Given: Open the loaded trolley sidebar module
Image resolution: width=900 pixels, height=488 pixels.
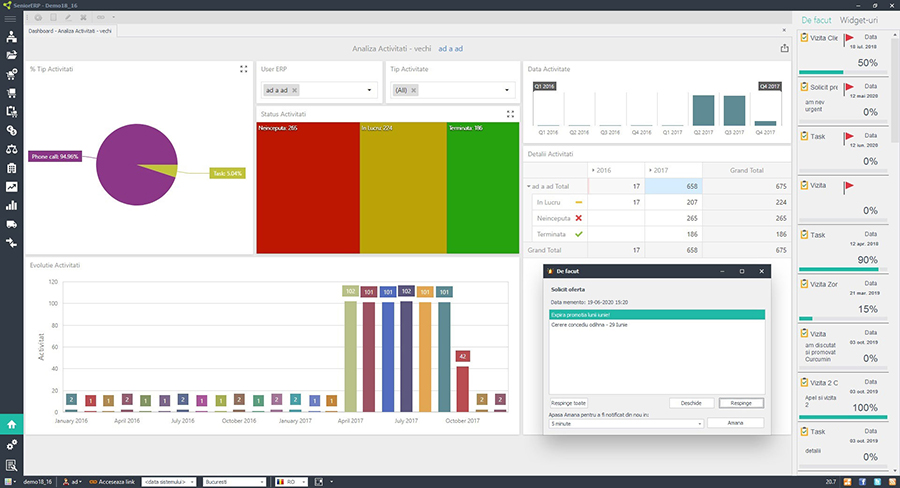Looking at the screenshot, I should 11,93.
